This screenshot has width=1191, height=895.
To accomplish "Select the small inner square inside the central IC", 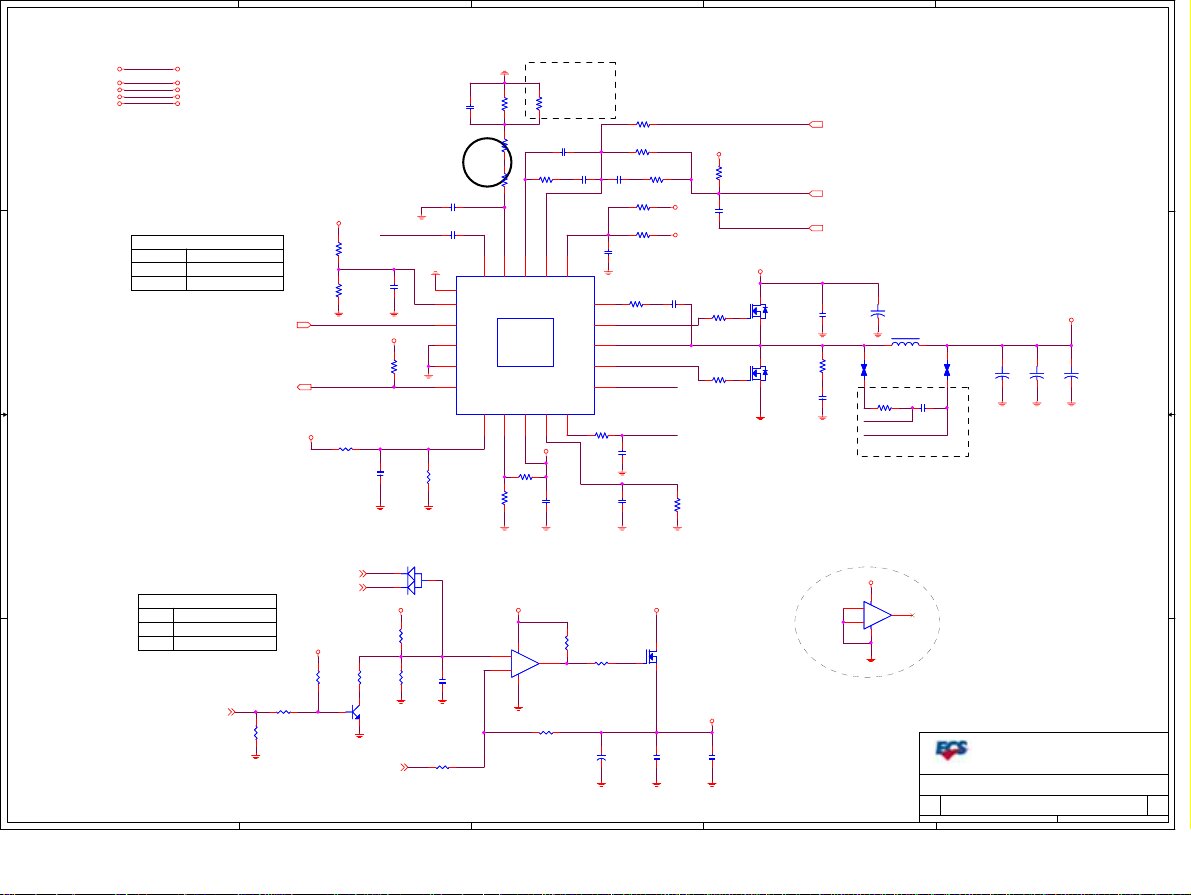I will click(x=525, y=343).
